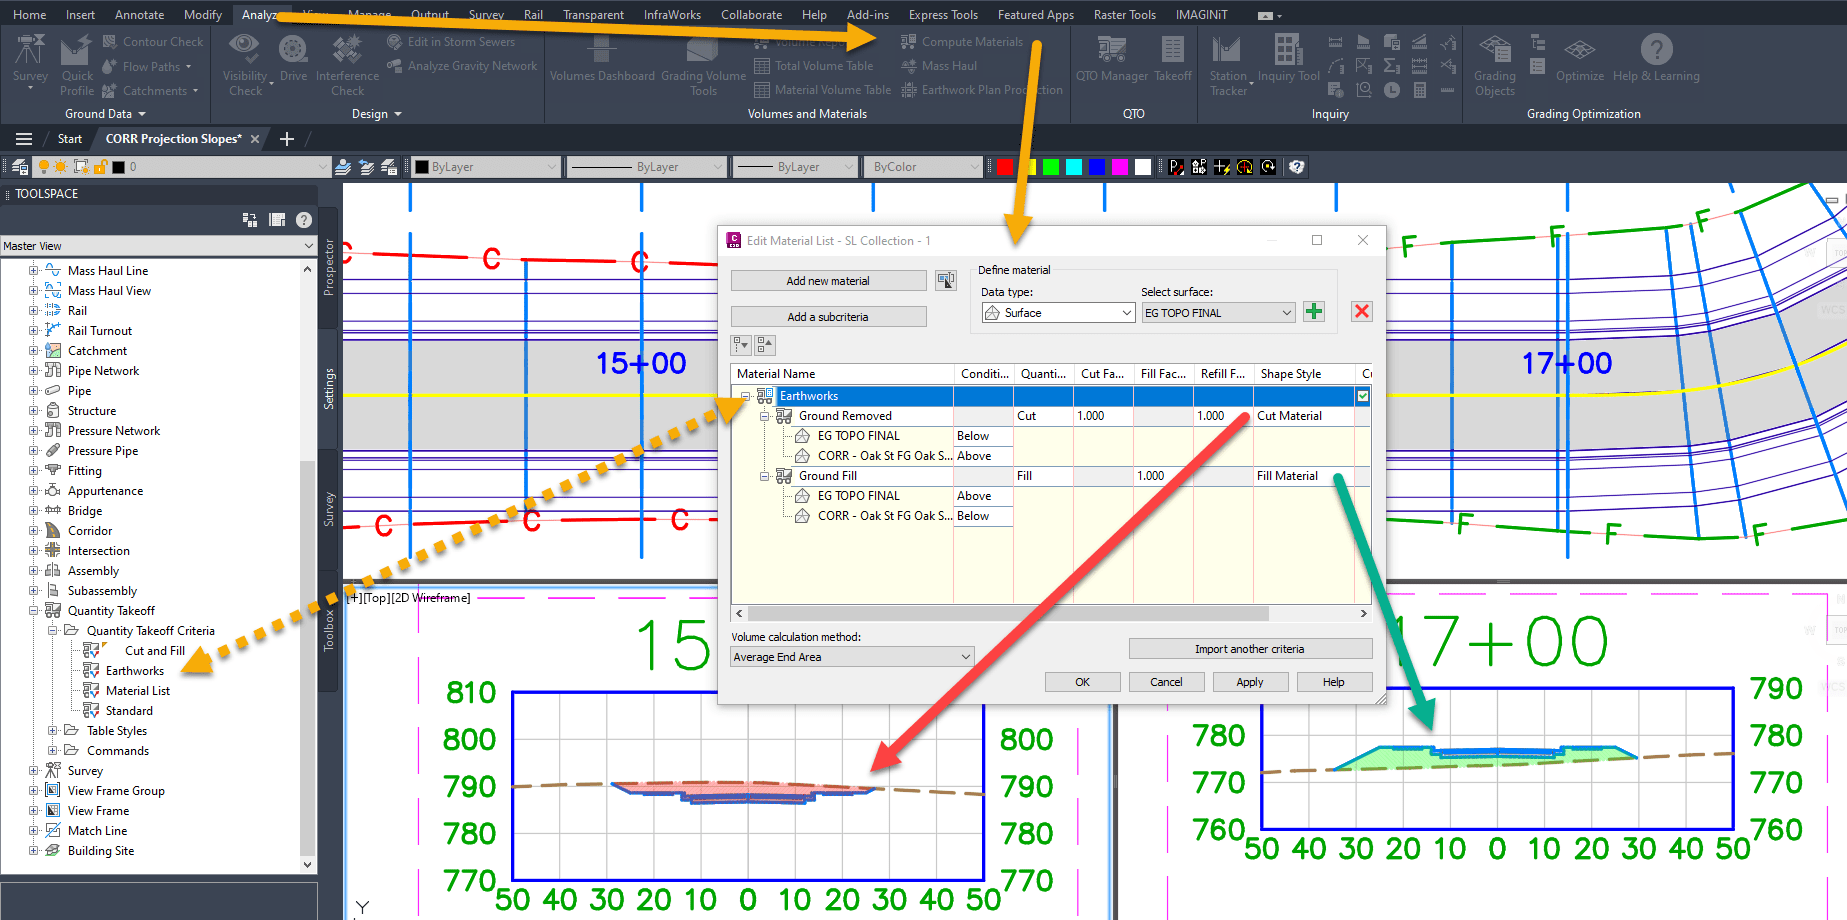Click Cancel in Edit Material List dialog

pyautogui.click(x=1166, y=682)
